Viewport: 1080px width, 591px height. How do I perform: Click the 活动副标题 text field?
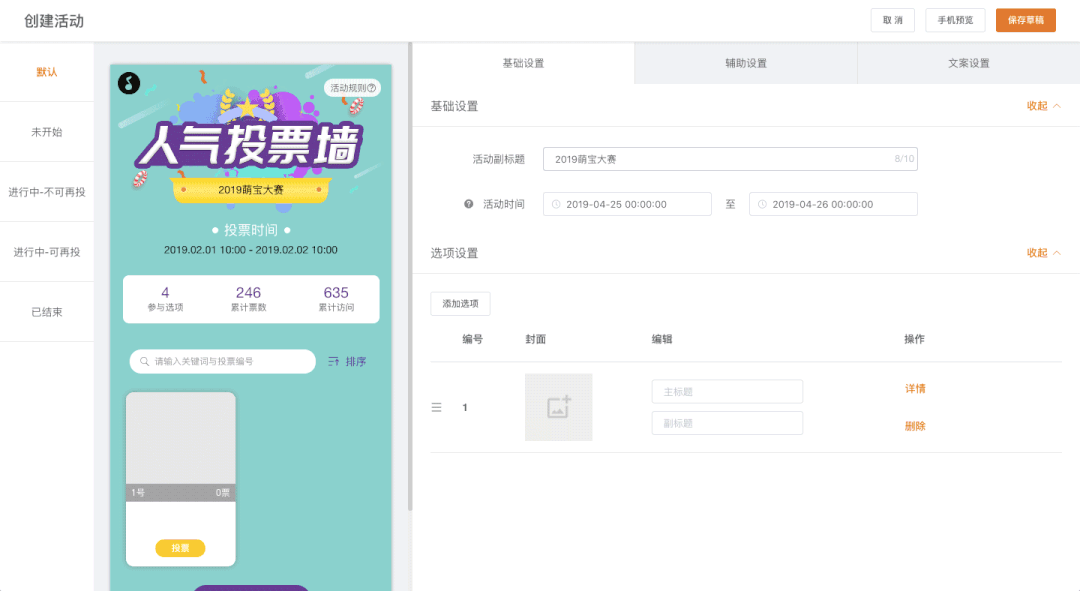click(x=730, y=158)
